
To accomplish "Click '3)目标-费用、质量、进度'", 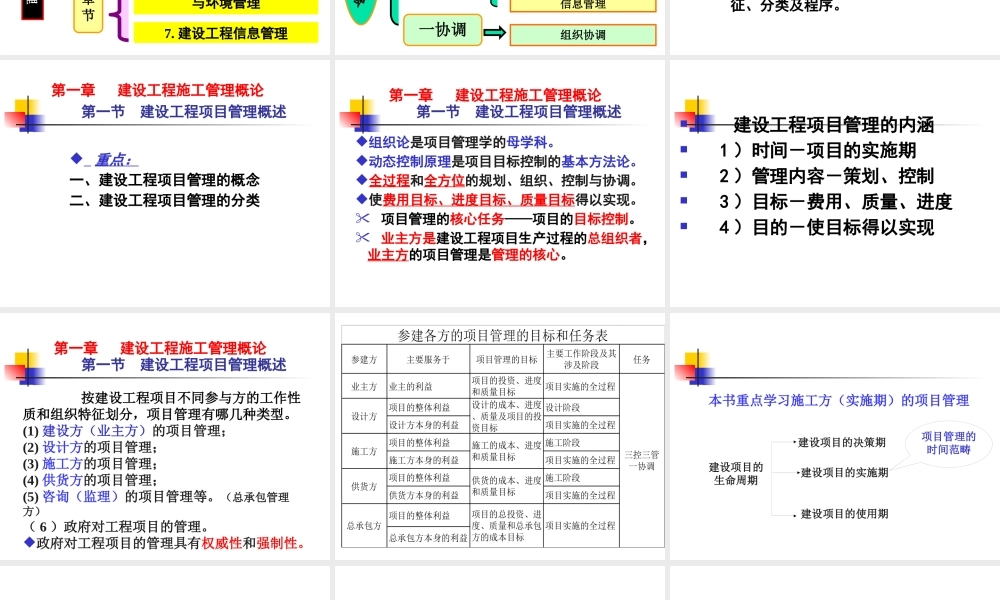I will [x=835, y=202].
